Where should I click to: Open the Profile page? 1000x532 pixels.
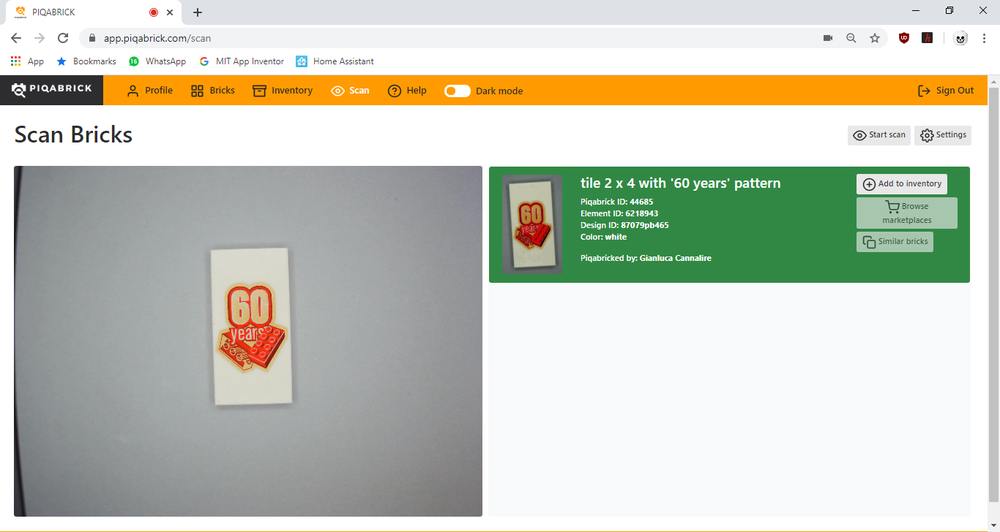[x=150, y=91]
